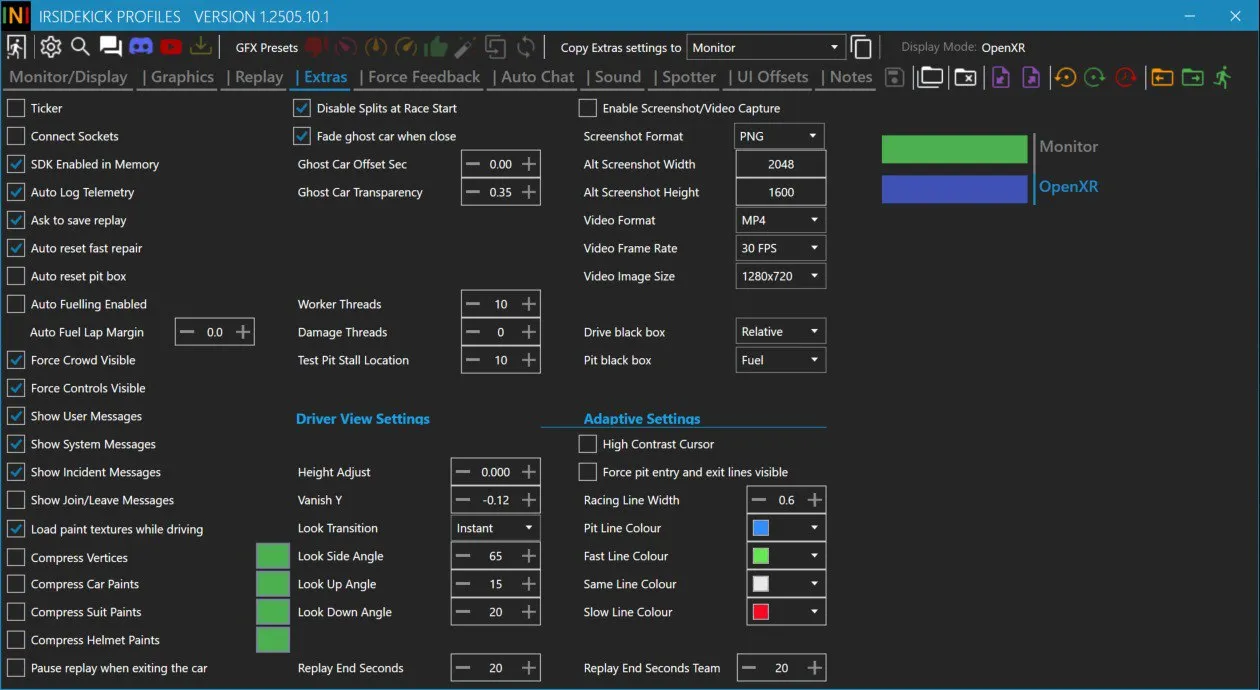This screenshot has height=690, width=1260.
Task: Open the Discord link icon
Action: point(141,47)
